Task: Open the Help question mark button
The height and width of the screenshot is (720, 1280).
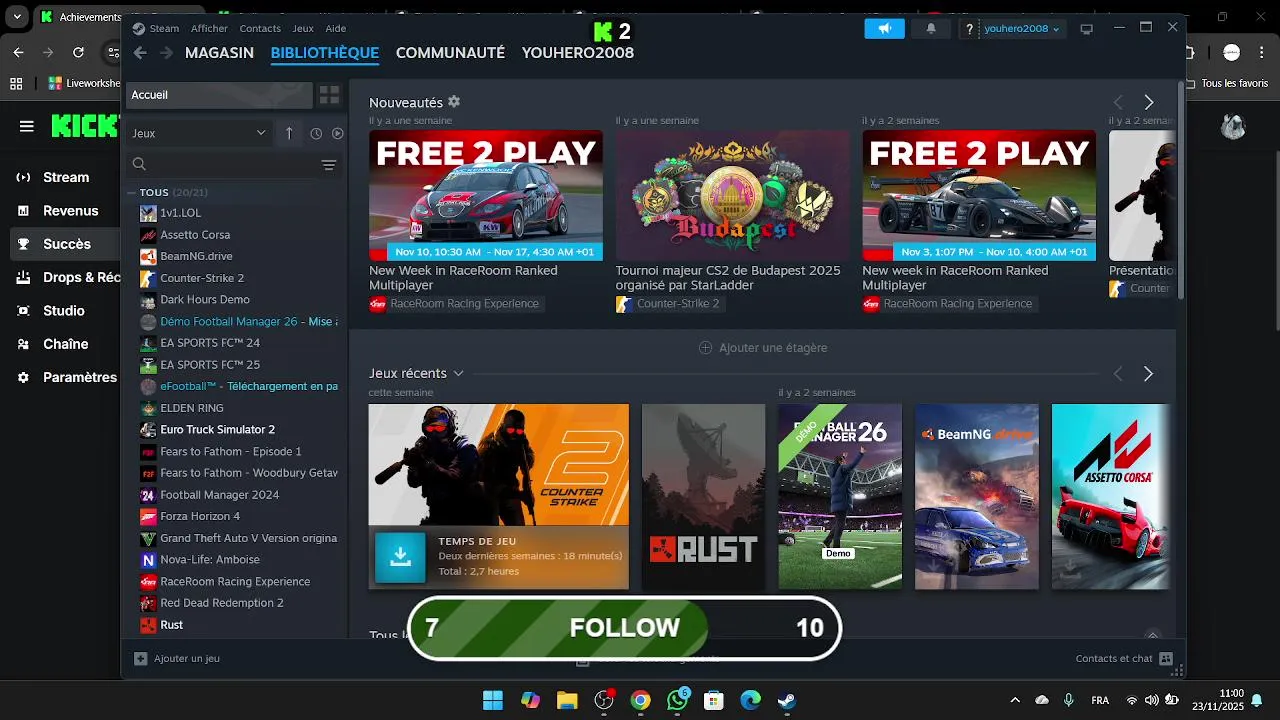Action: point(969,29)
